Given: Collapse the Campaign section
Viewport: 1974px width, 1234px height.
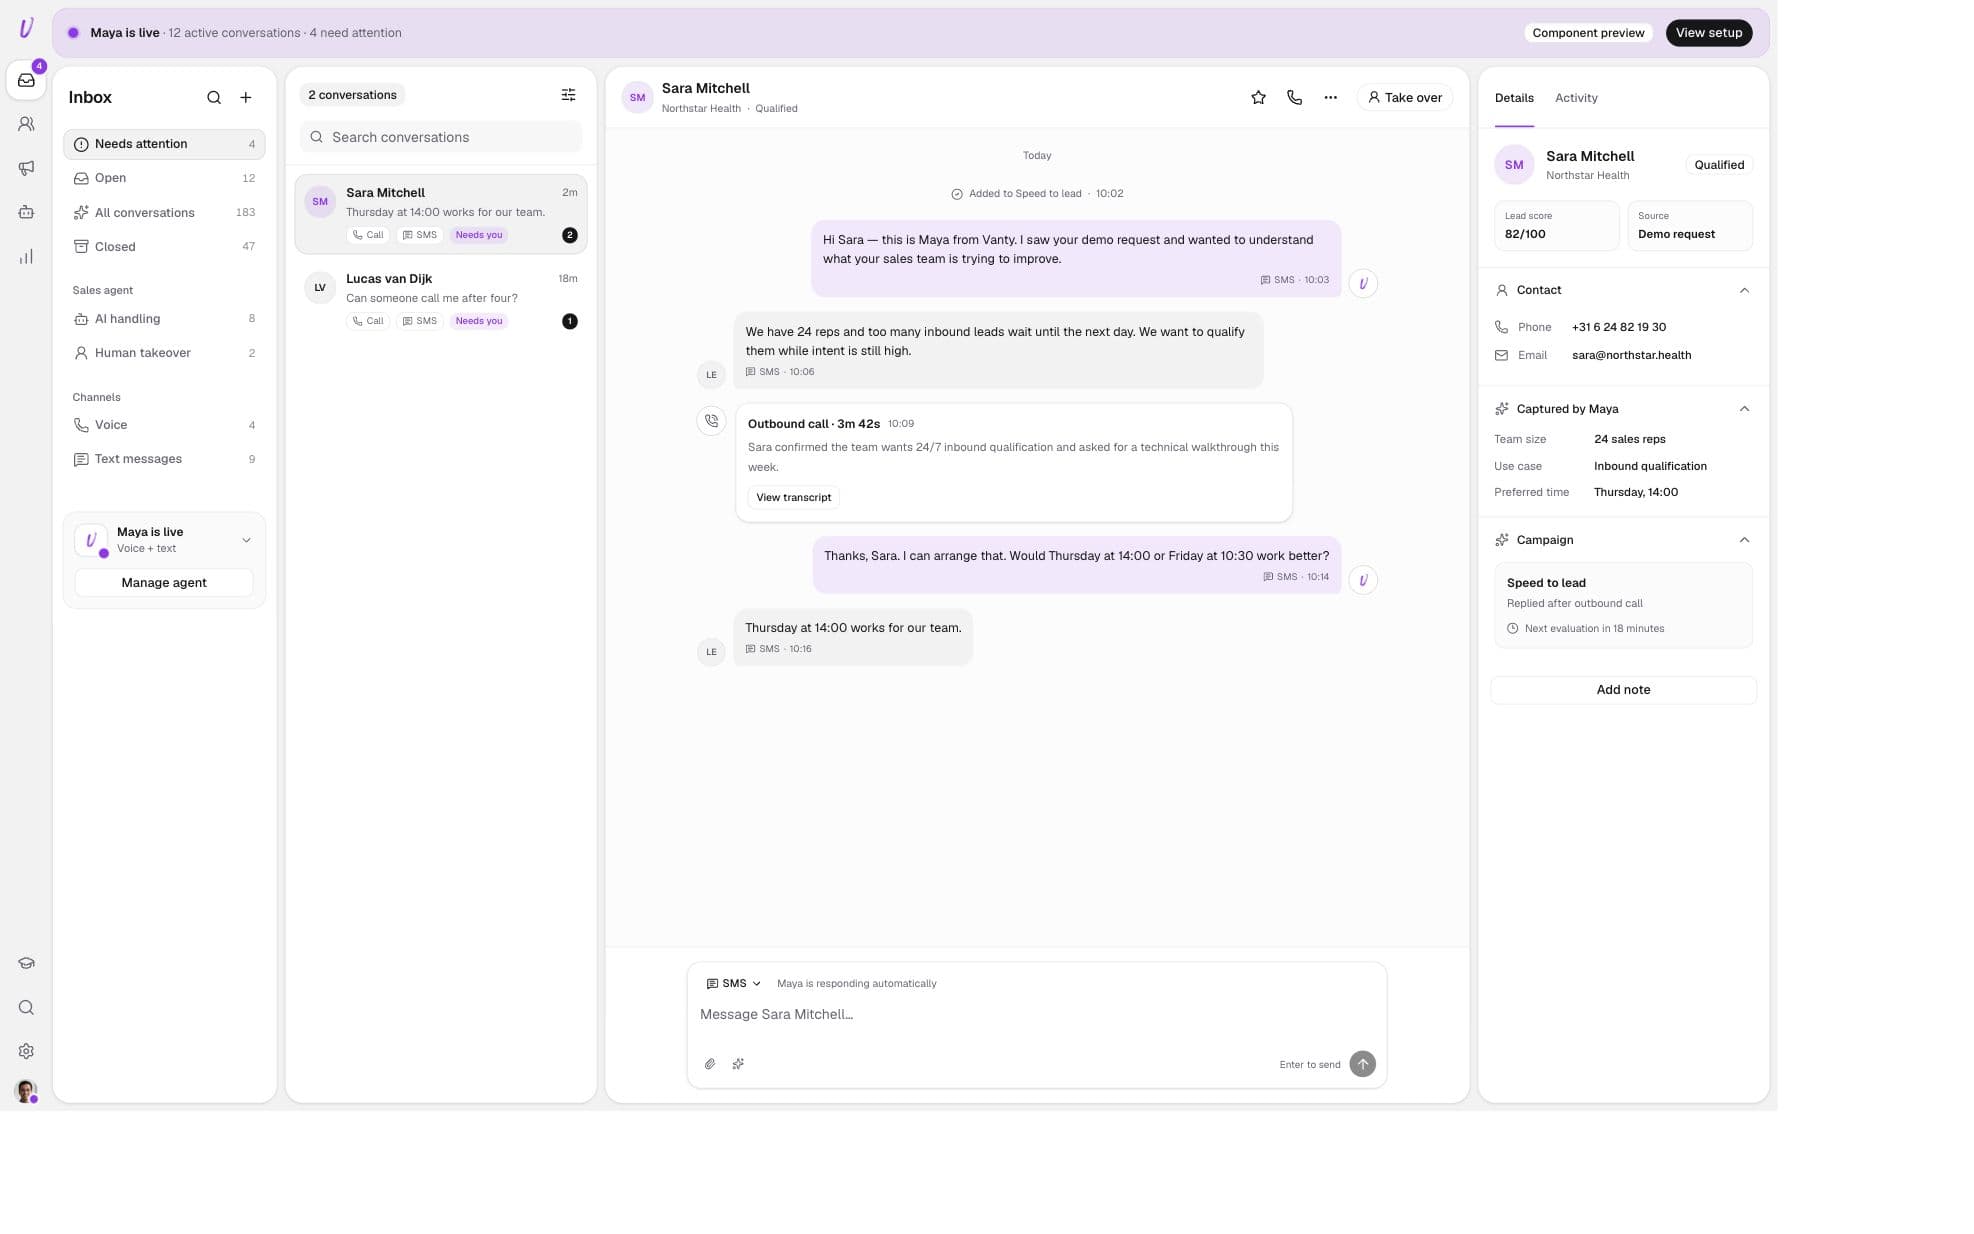Looking at the screenshot, I should click(x=1744, y=540).
